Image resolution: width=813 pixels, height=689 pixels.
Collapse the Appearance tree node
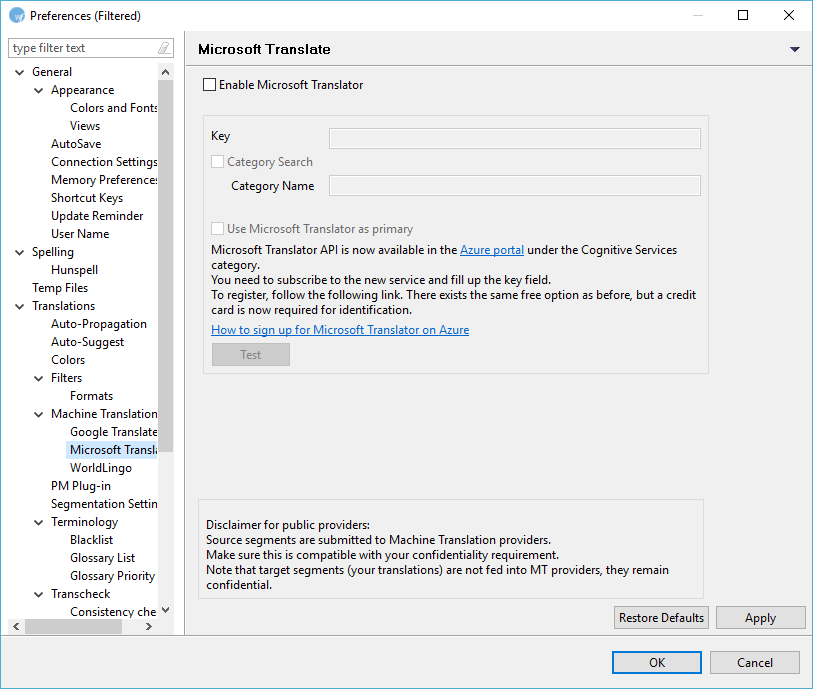pyautogui.click(x=38, y=90)
